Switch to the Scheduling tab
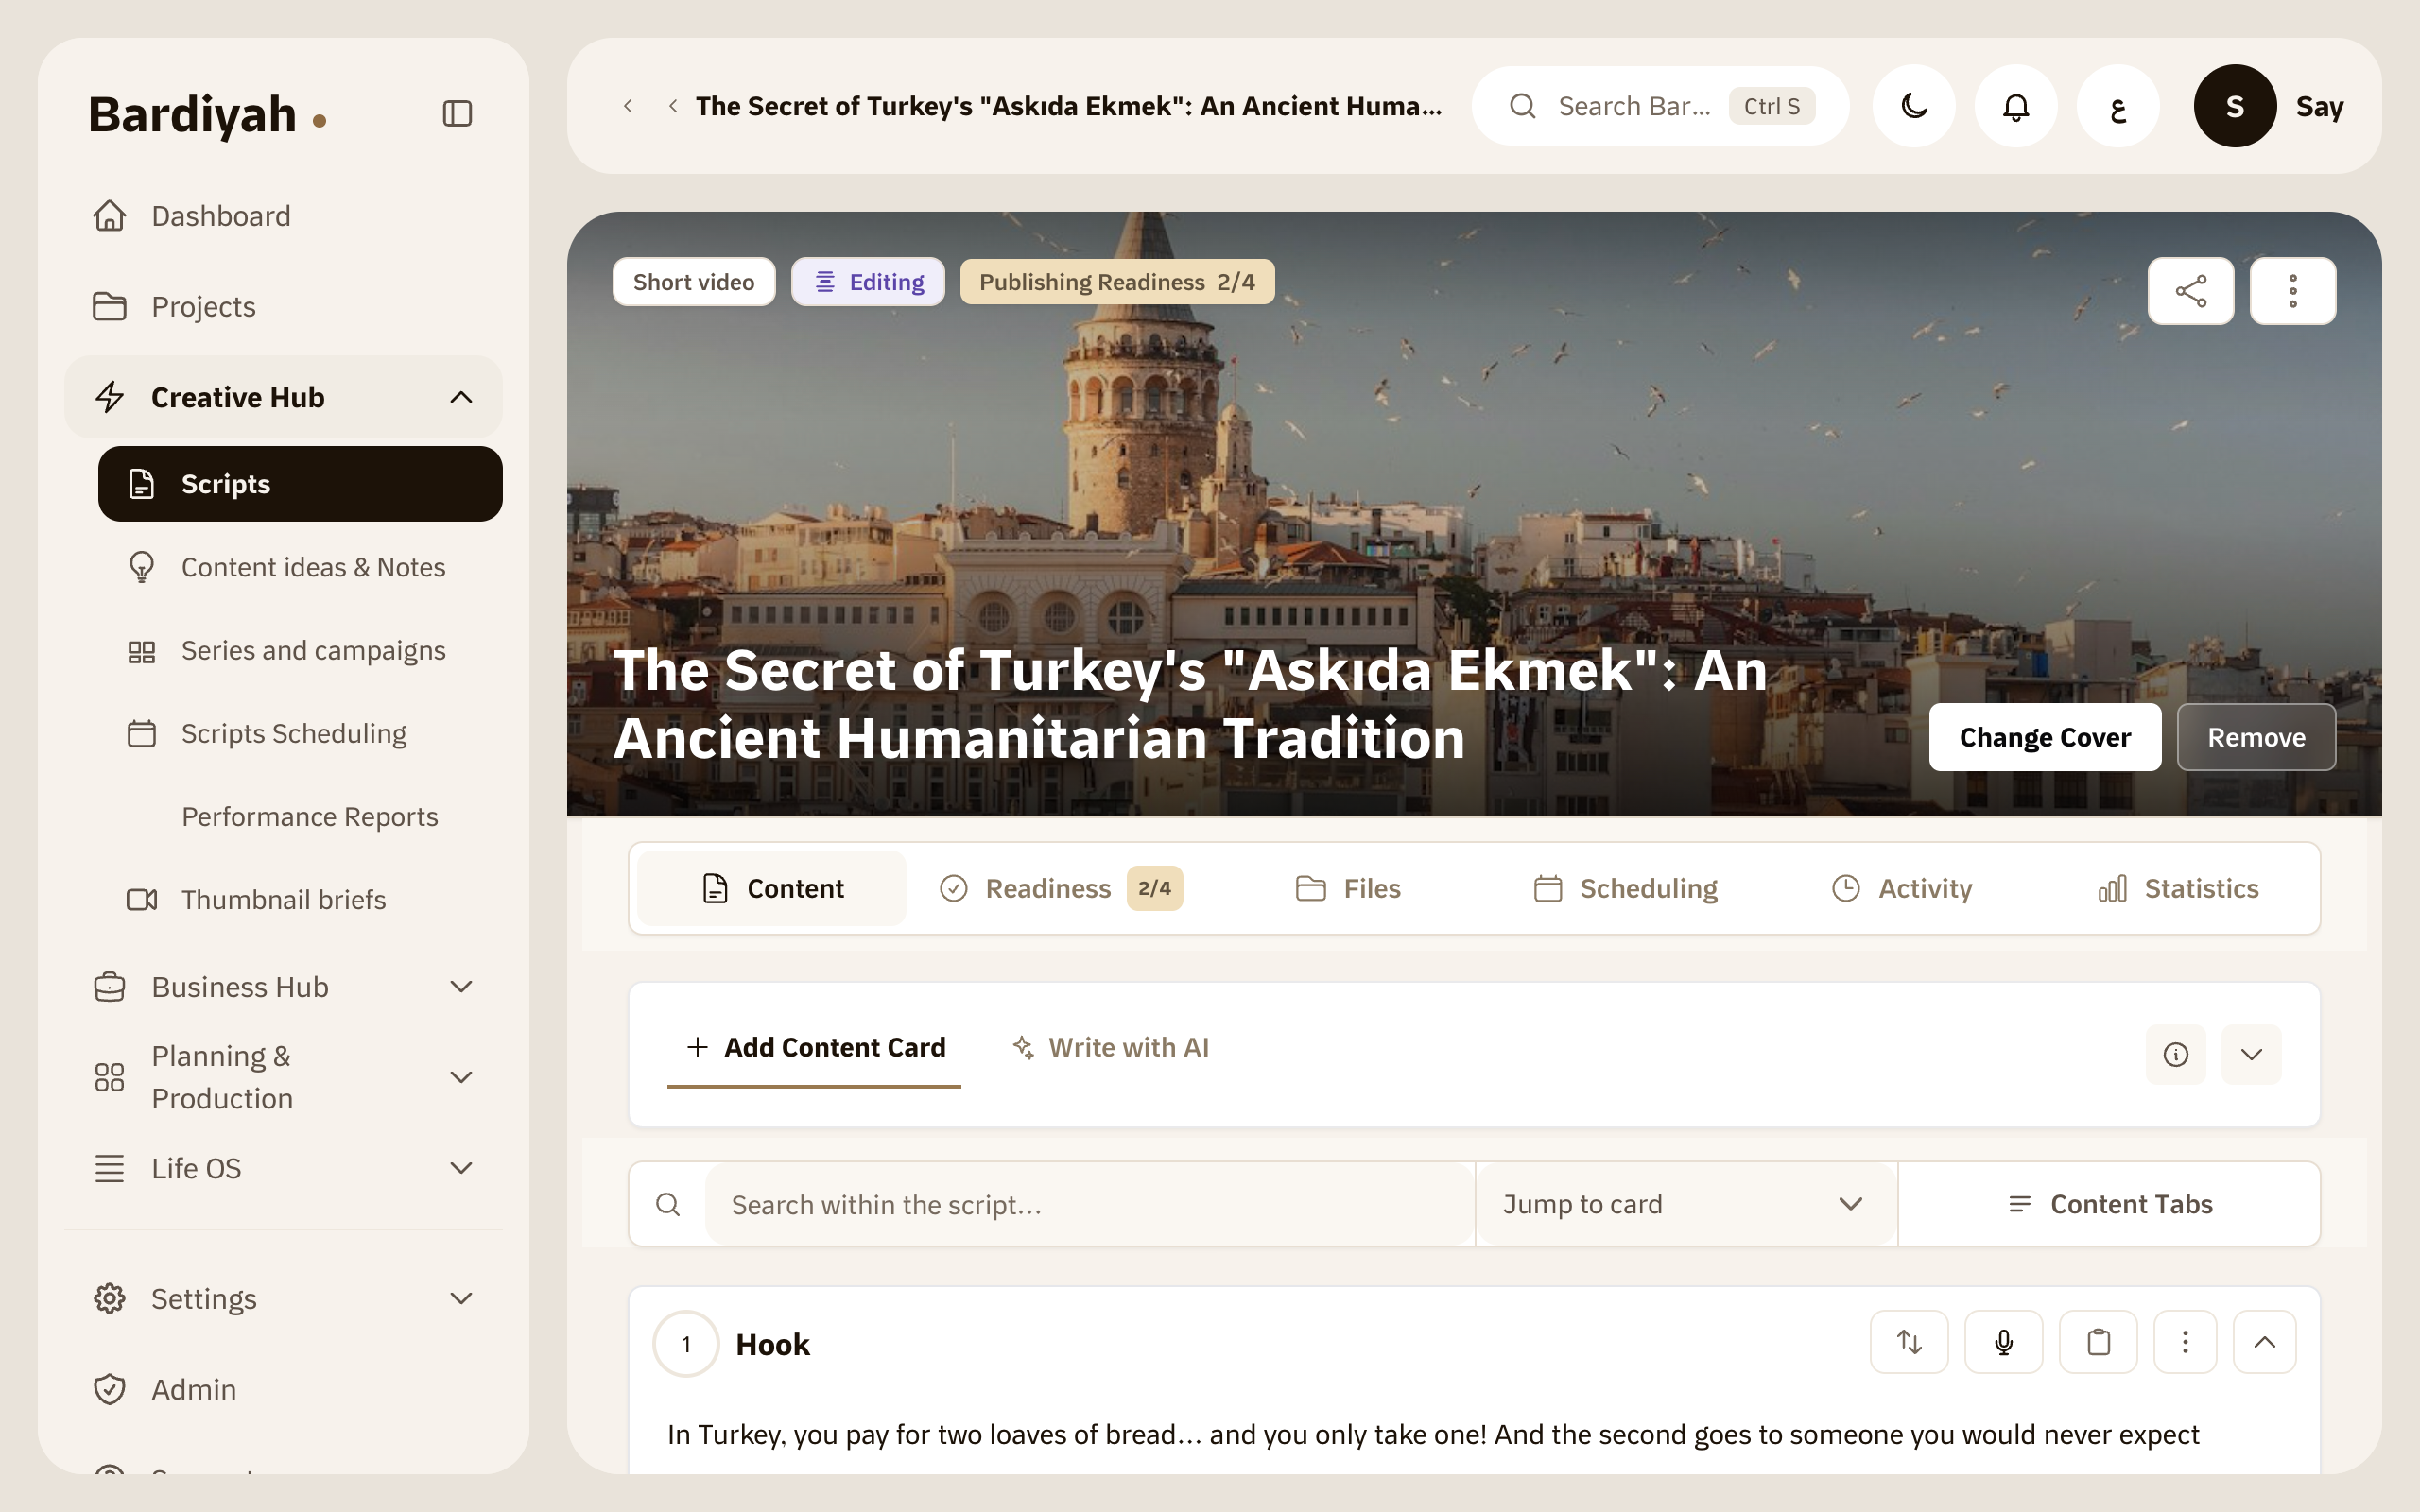 [x=1625, y=888]
